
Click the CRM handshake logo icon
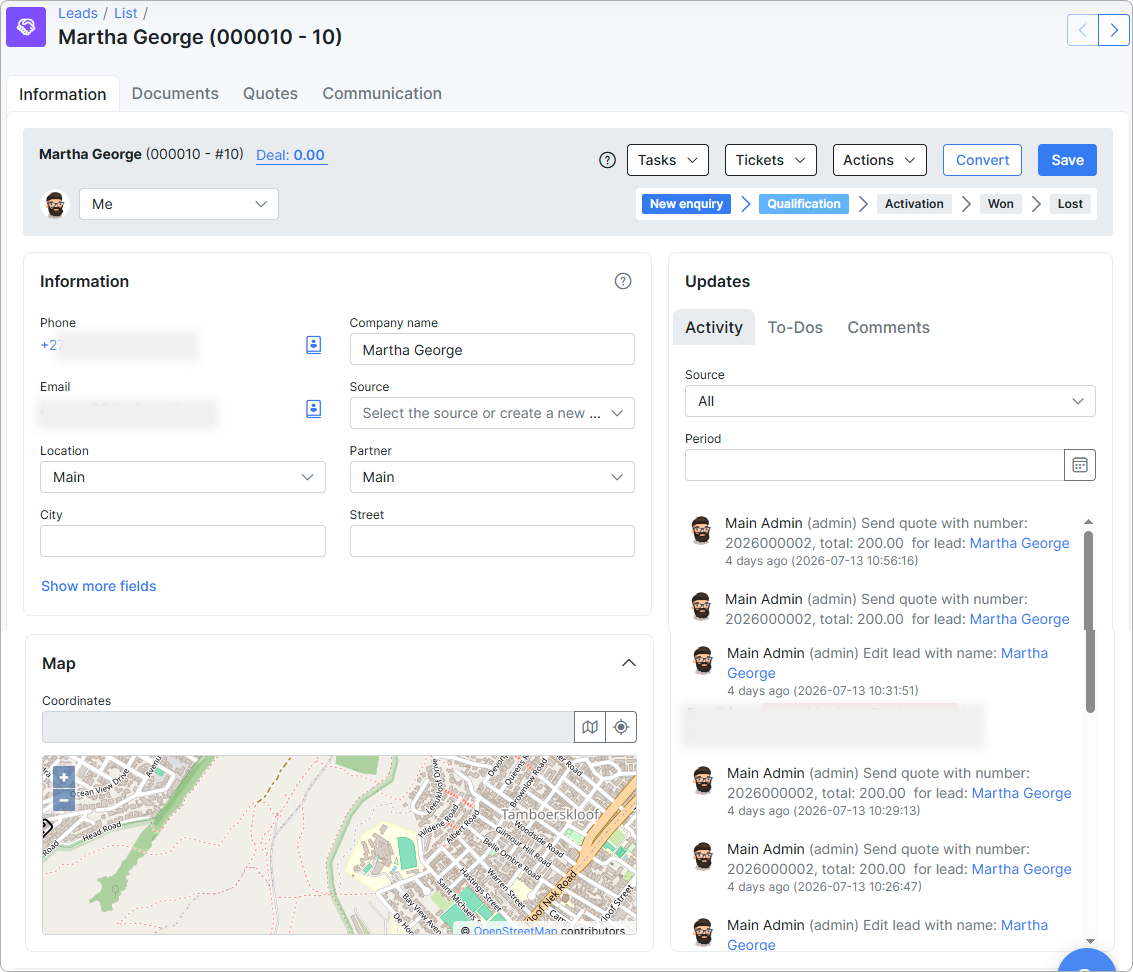26,27
